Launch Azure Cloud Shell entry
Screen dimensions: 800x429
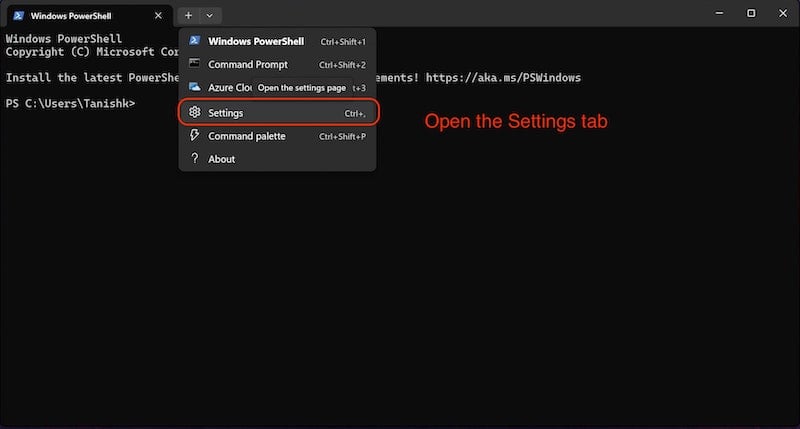pyautogui.click(x=278, y=88)
